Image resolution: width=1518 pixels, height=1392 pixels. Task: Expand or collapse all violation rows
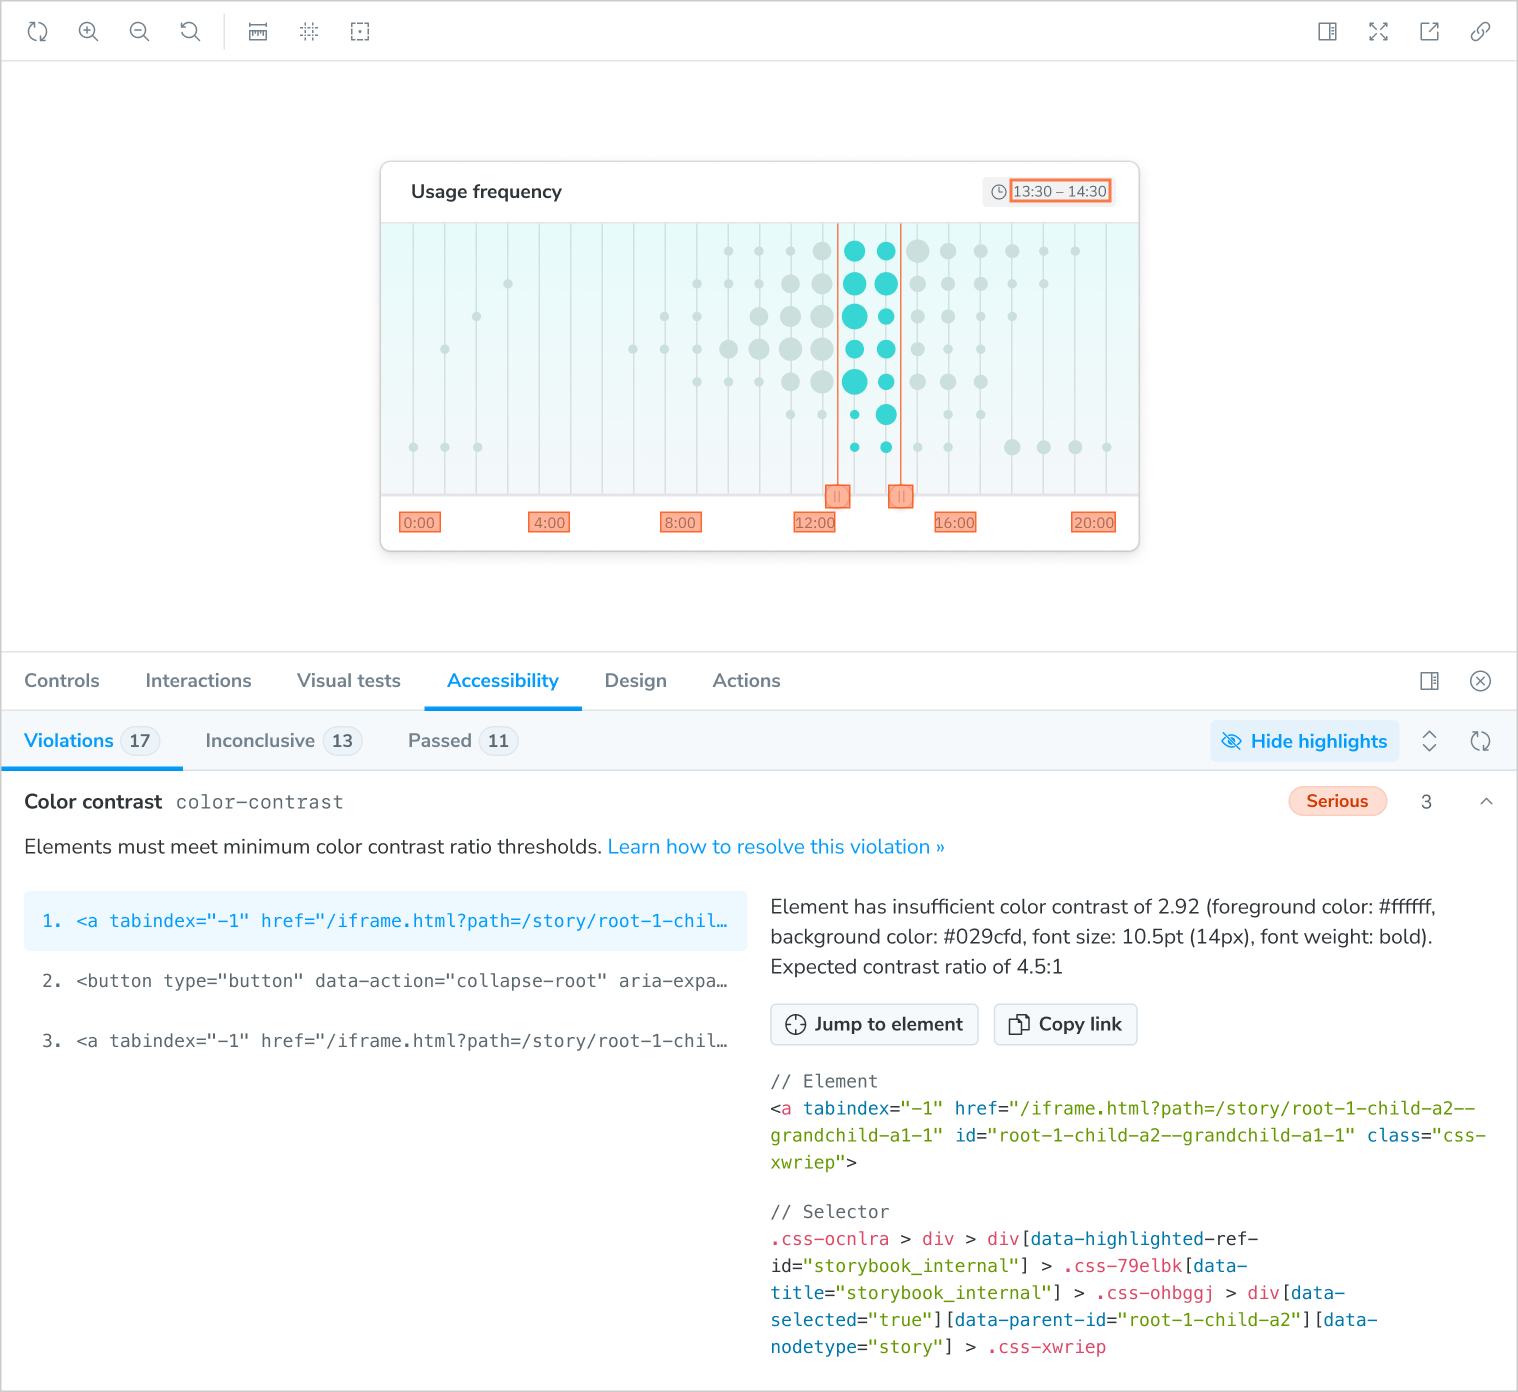click(1430, 741)
